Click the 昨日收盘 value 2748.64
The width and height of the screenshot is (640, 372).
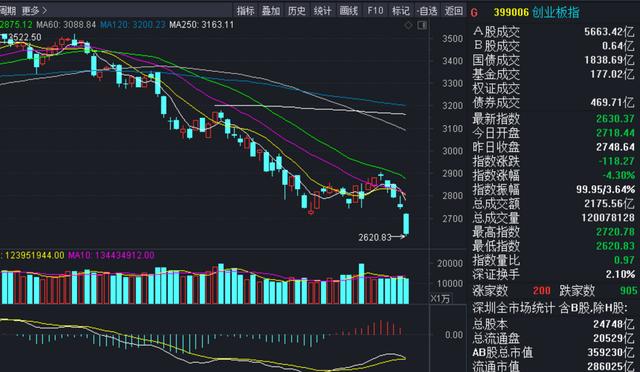[x=615, y=147]
